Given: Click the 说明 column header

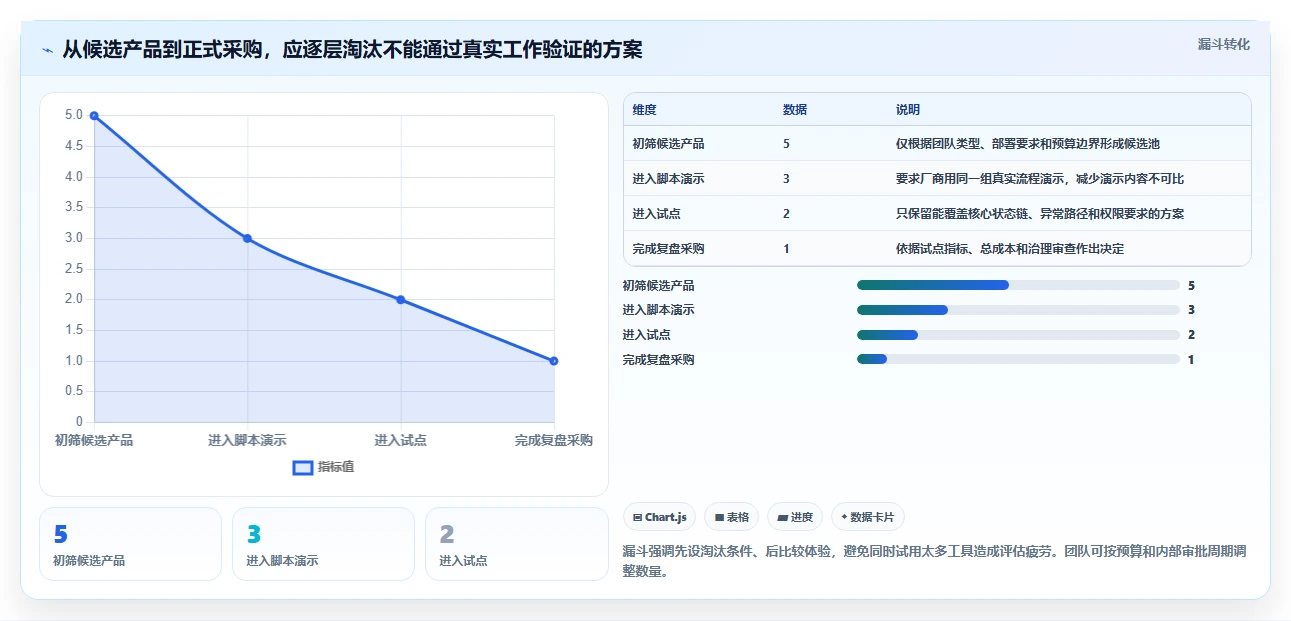Looking at the screenshot, I should click(x=908, y=110).
